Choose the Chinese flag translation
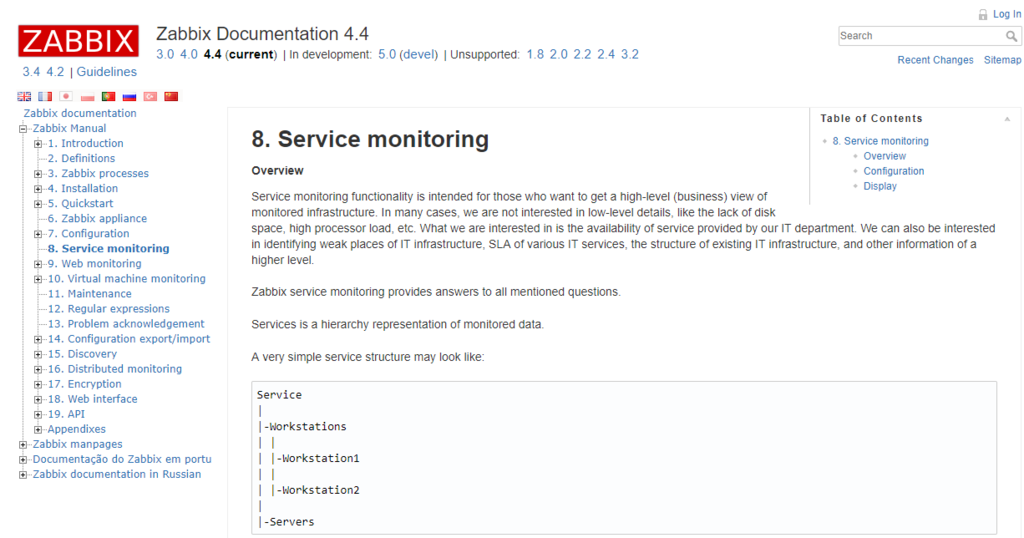Screen dimensions: 1024x538 click(171, 97)
